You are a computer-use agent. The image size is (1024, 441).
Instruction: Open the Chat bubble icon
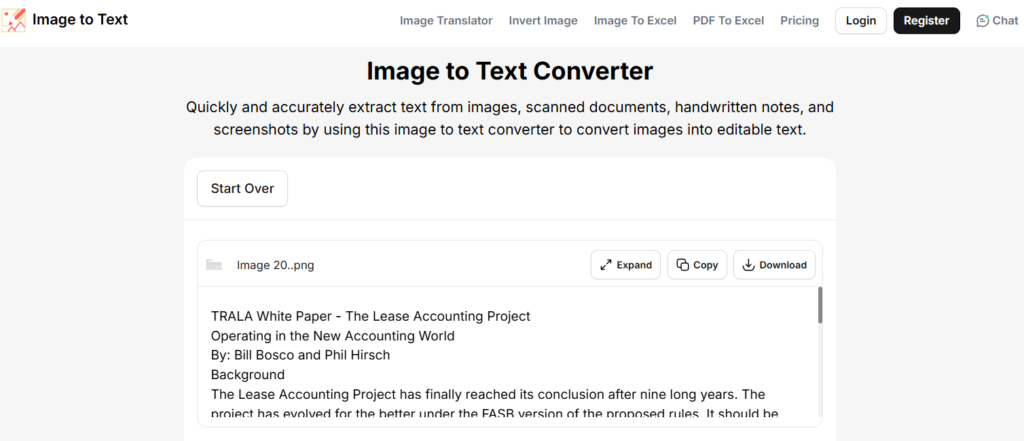point(982,21)
